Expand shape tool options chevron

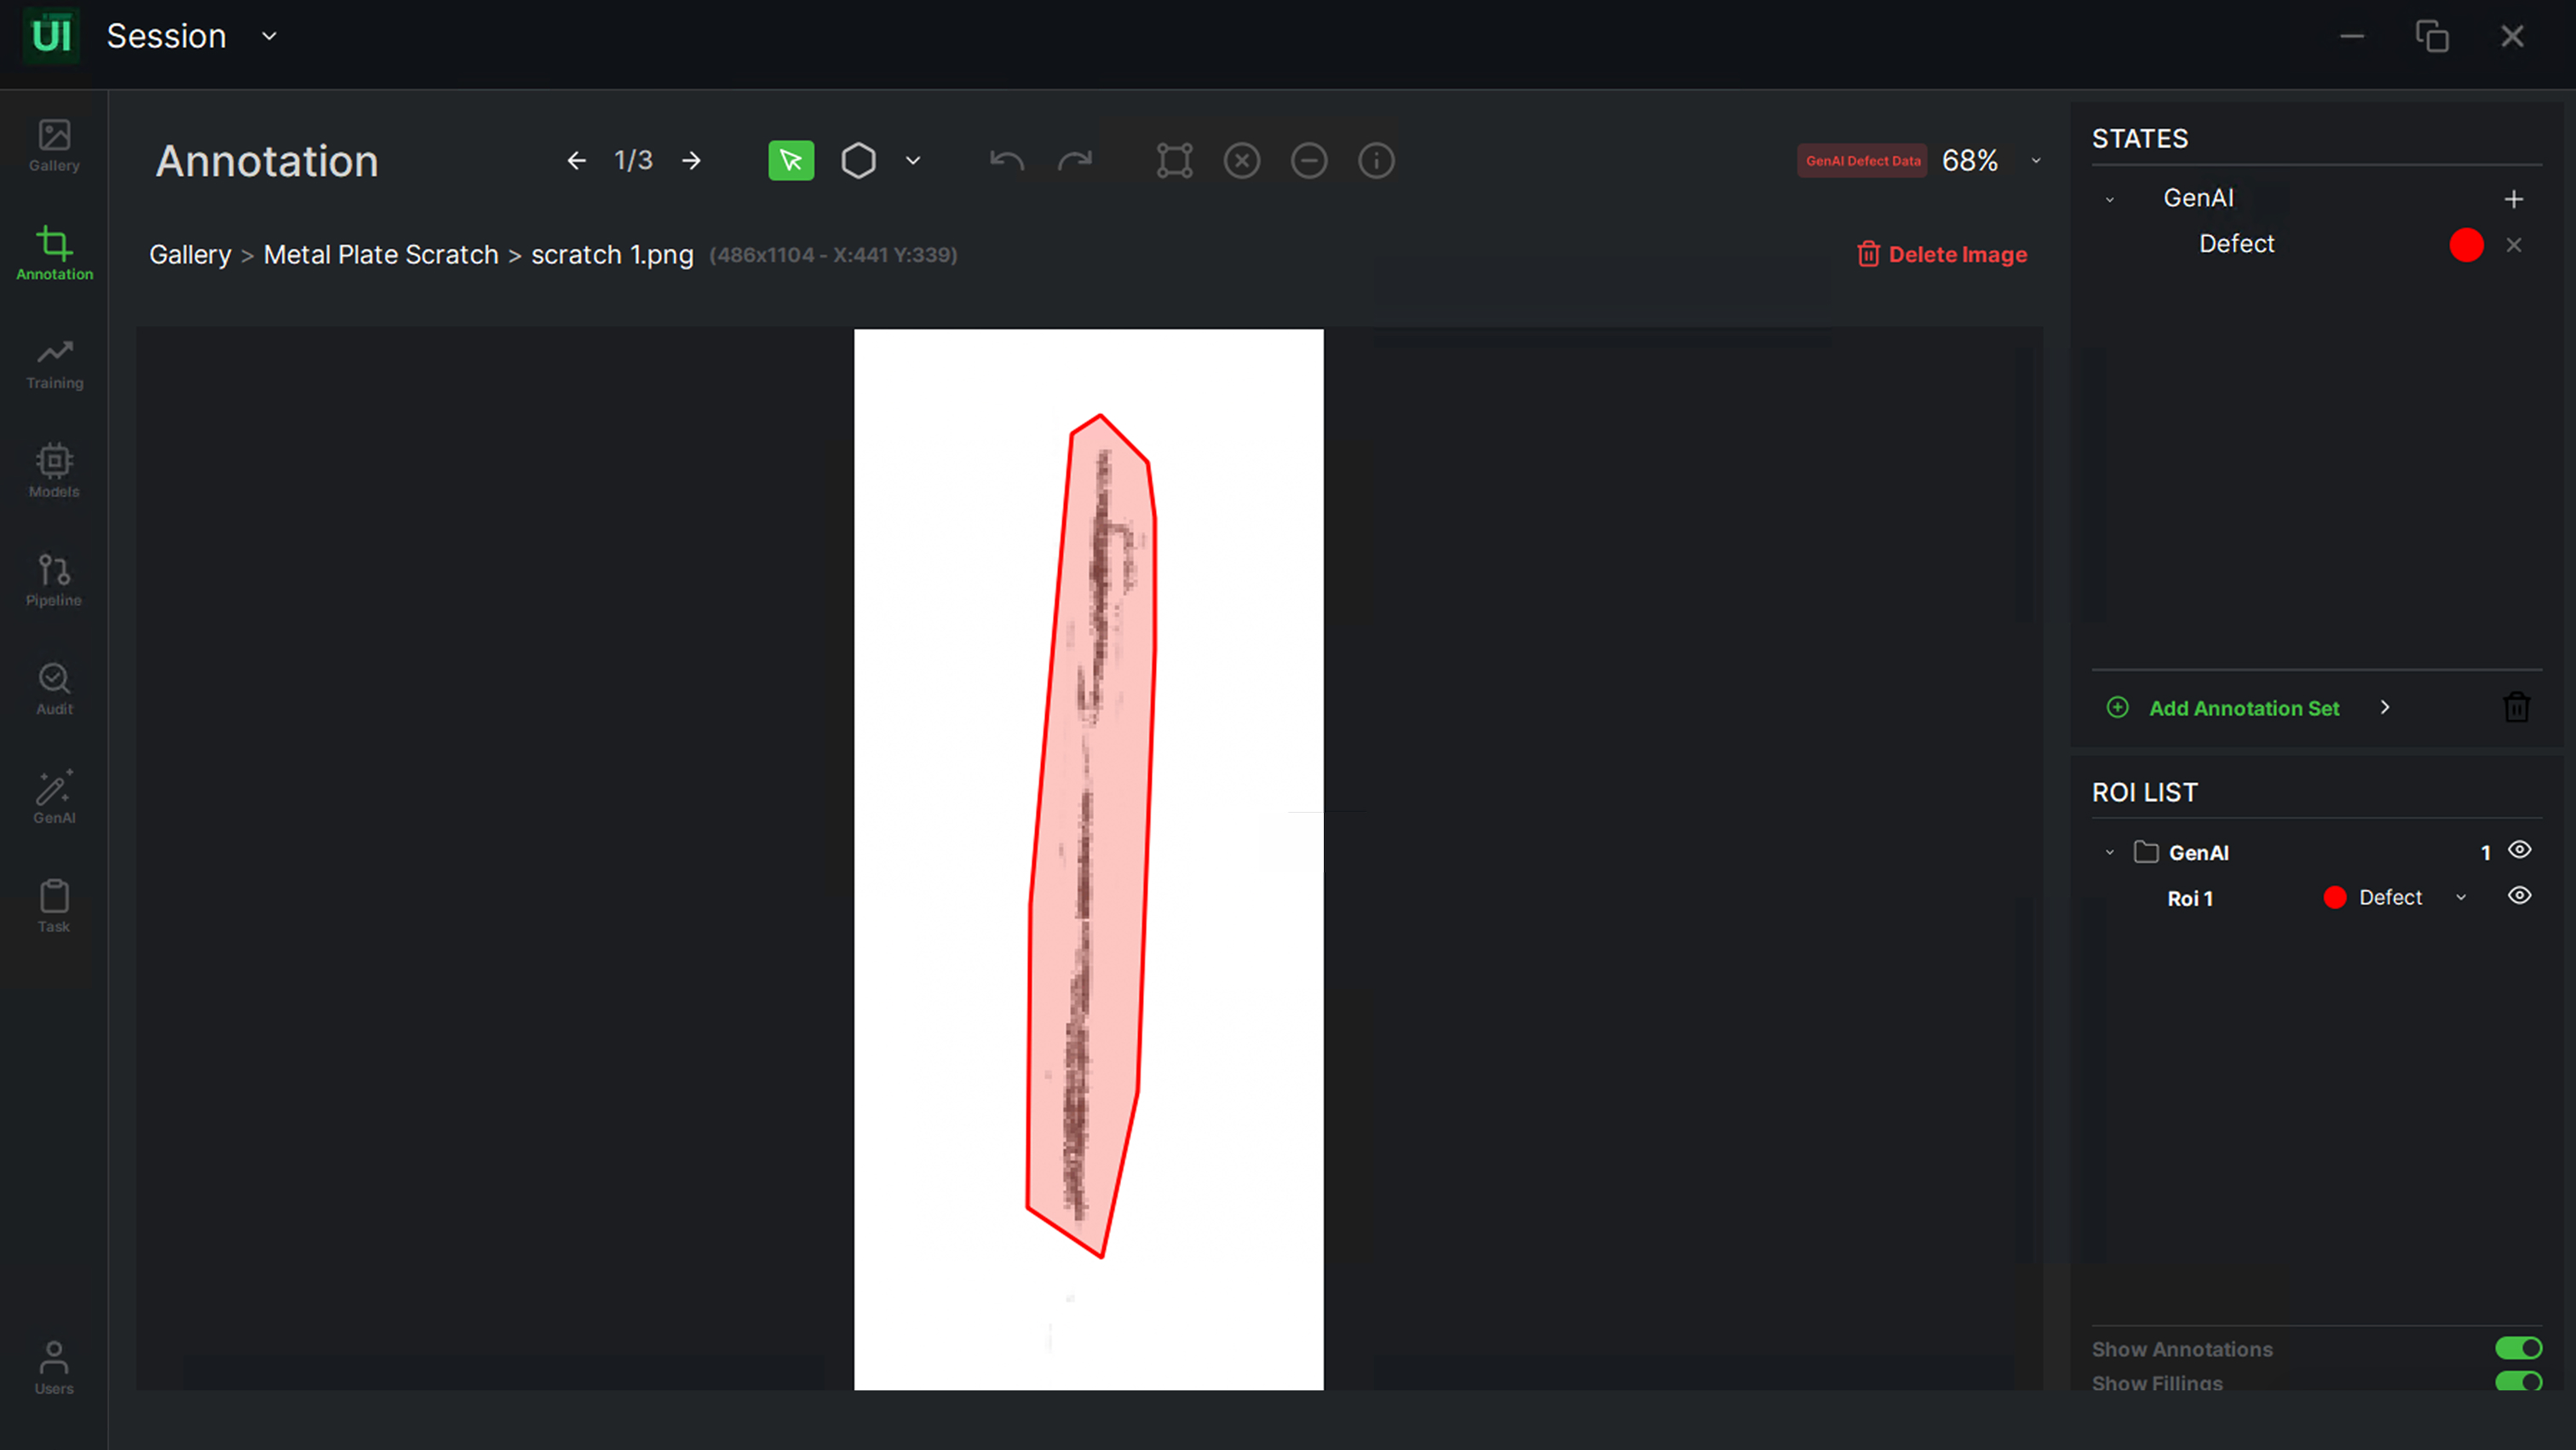click(x=913, y=160)
